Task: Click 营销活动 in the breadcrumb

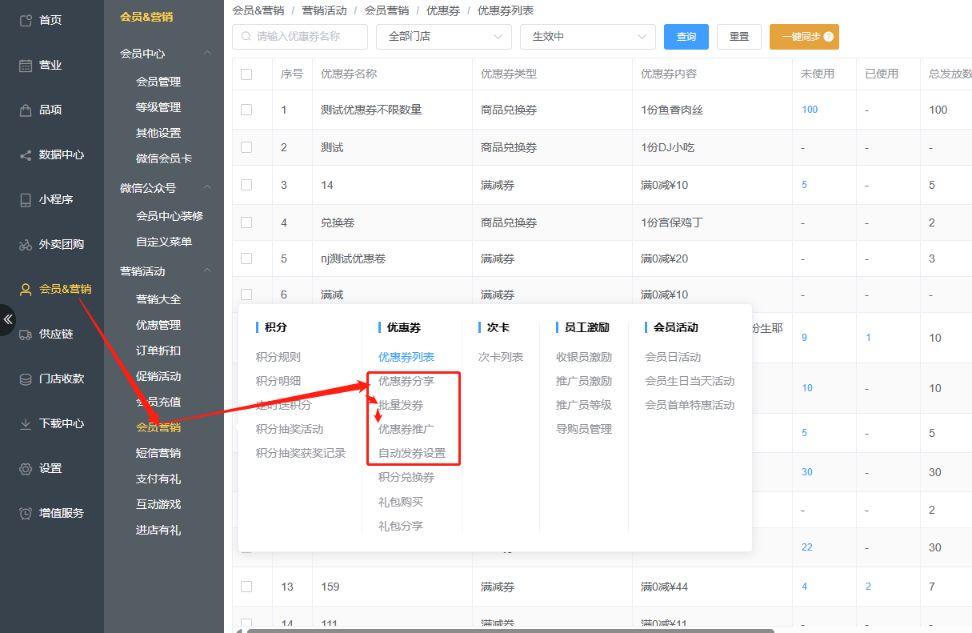Action: (x=324, y=11)
